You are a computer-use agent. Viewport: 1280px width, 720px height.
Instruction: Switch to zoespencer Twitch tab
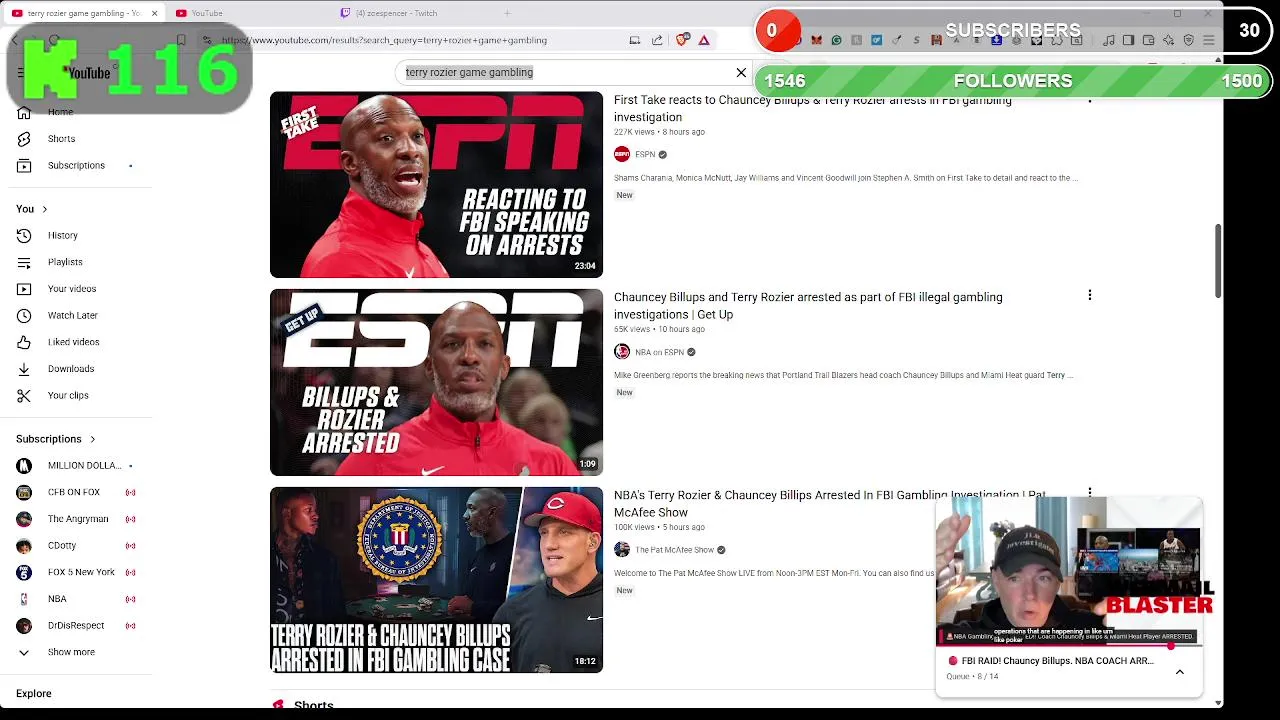tap(396, 13)
